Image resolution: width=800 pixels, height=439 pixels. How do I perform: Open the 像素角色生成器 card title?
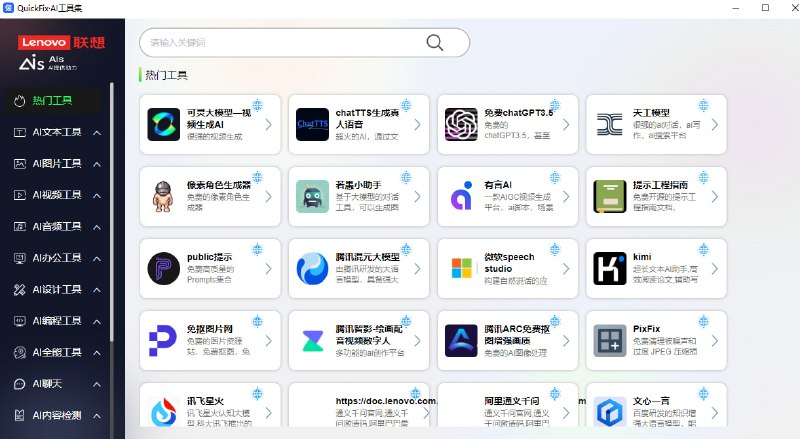pyautogui.click(x=218, y=185)
